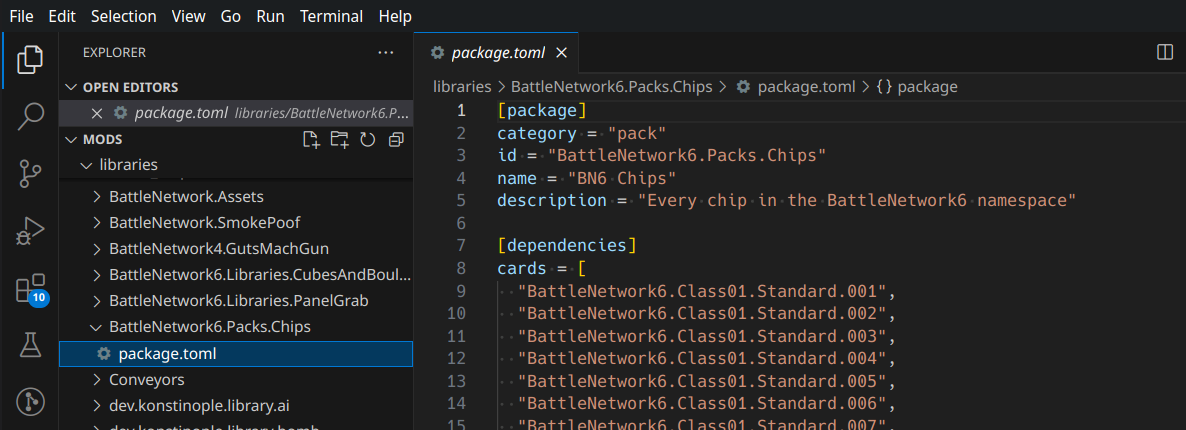1186x430 pixels.
Task: Close package.toml in Open Editors list
Action: coord(96,114)
